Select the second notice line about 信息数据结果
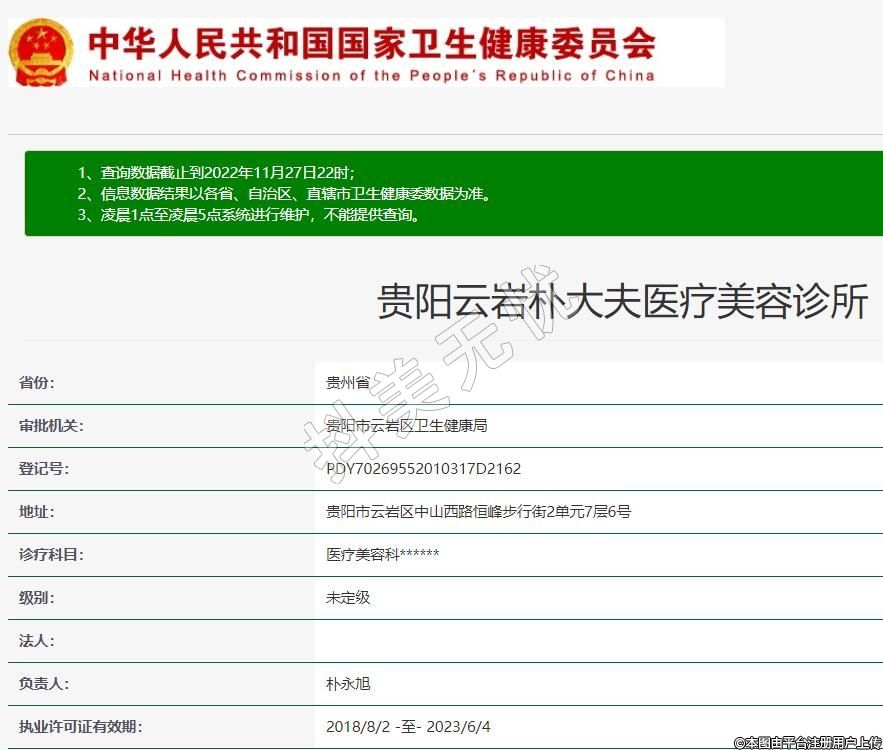This screenshot has width=883, height=750. click(x=284, y=193)
